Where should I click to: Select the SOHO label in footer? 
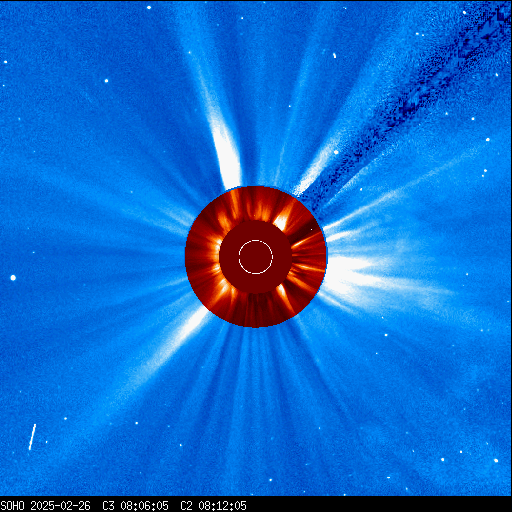12,506
